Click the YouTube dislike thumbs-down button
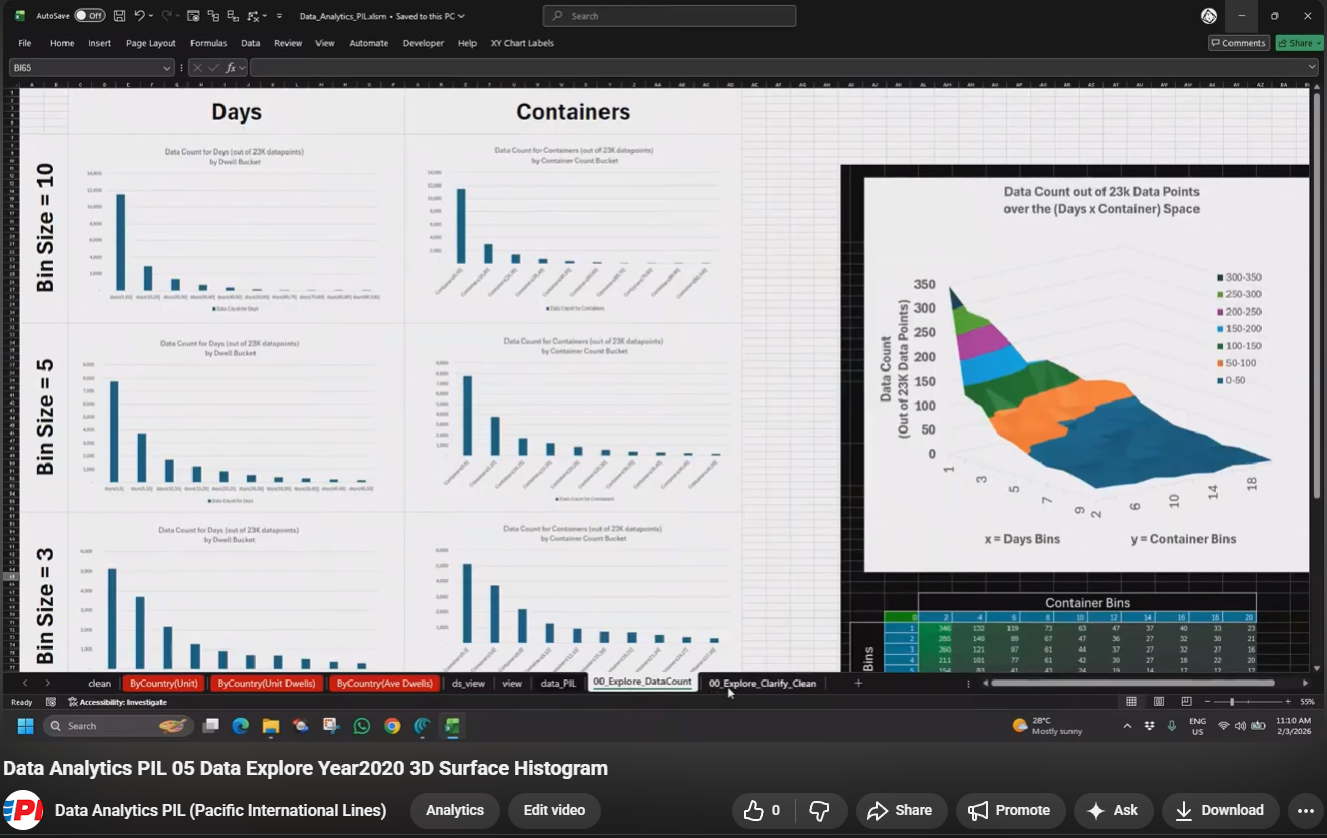 point(819,810)
